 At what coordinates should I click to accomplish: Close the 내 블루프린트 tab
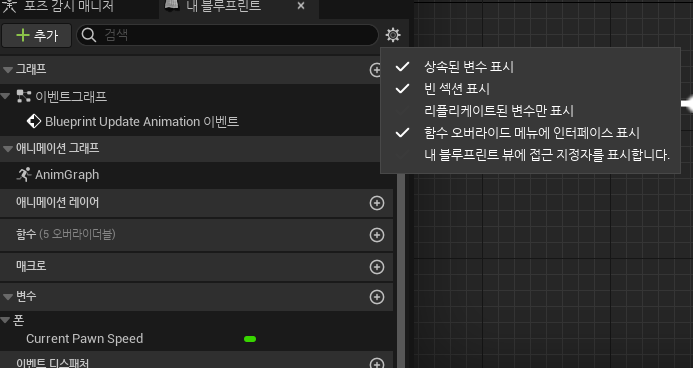coord(301,6)
